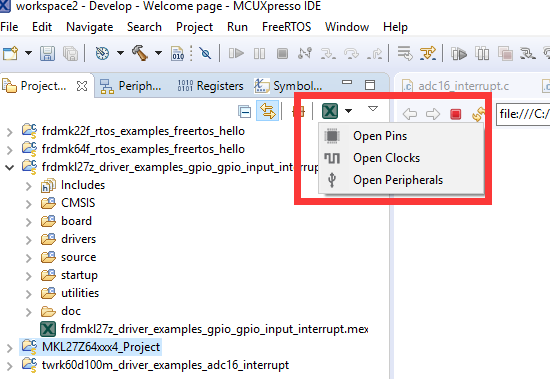Image resolution: width=550 pixels, height=379 pixels.
Task: Toggle the skip all breakpoints icon
Action: tap(205, 53)
